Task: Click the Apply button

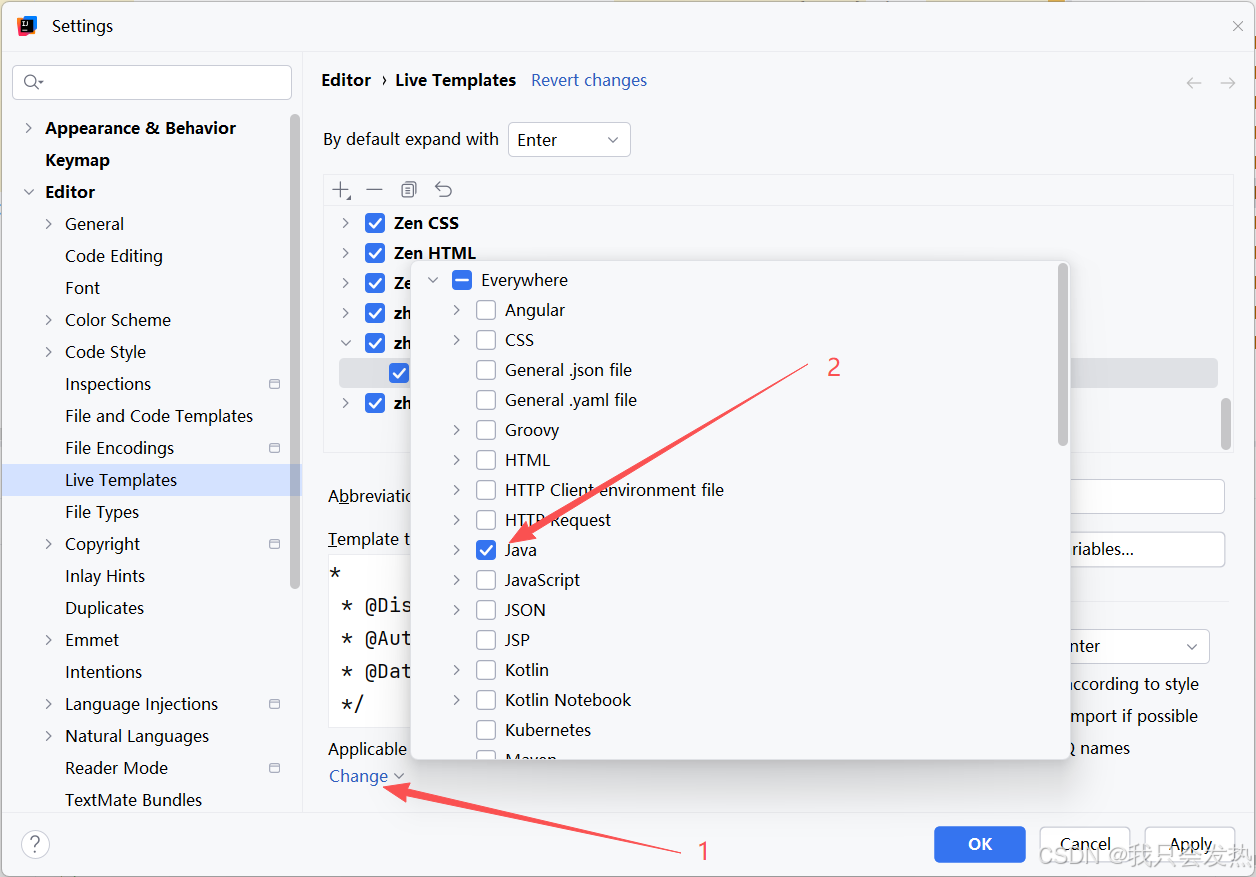Action: click(x=1191, y=844)
